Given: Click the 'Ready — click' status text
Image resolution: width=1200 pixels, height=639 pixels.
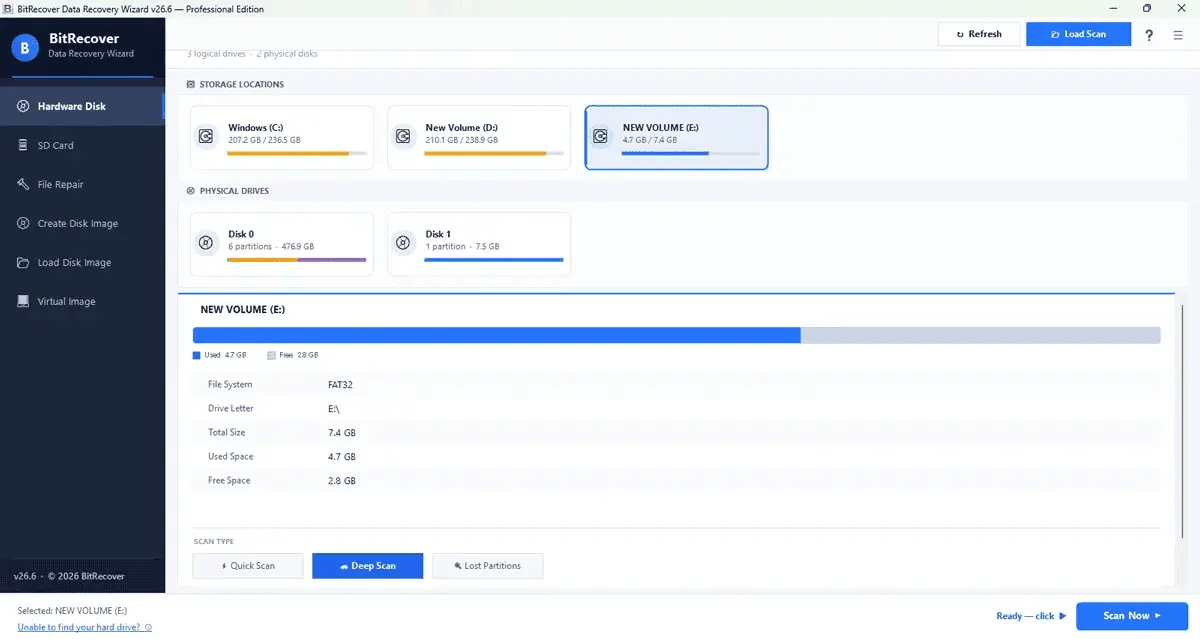Looking at the screenshot, I should tap(1025, 616).
